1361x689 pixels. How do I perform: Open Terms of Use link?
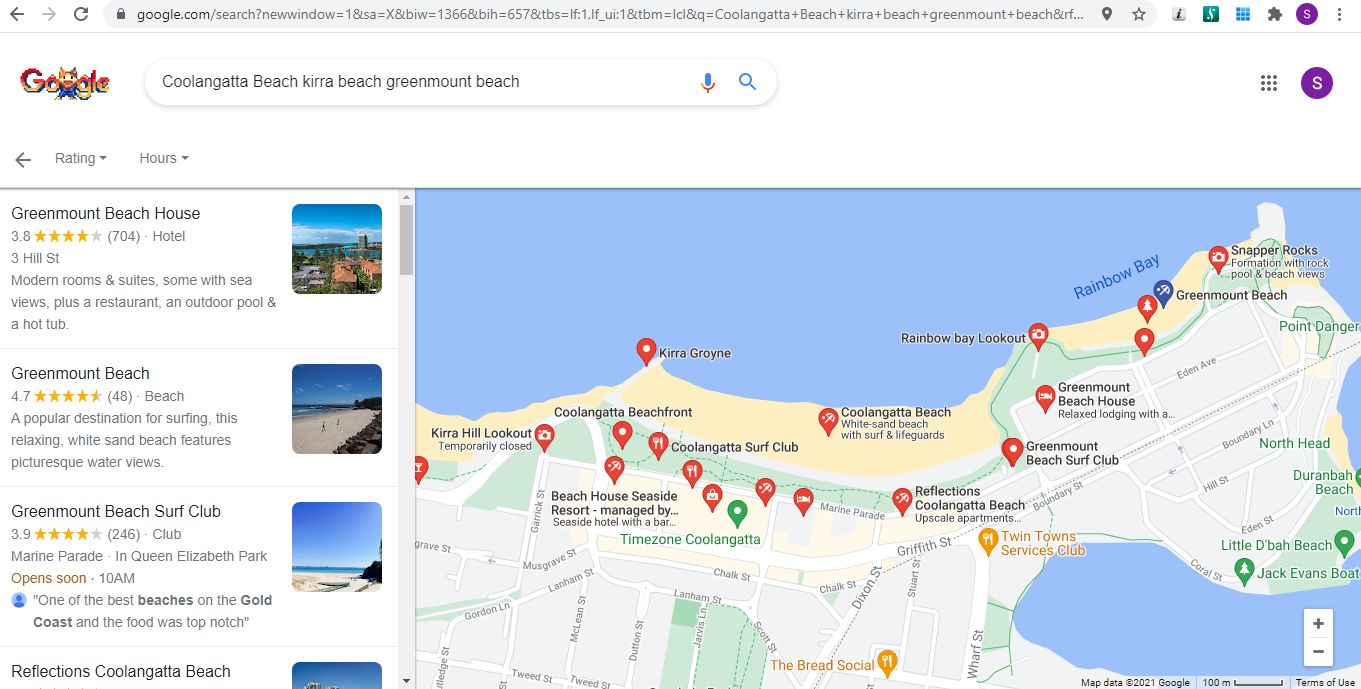tap(1325, 682)
